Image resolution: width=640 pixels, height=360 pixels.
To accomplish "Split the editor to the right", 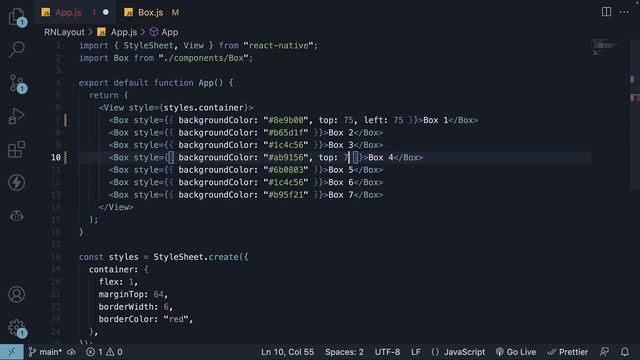I will pos(607,12).
